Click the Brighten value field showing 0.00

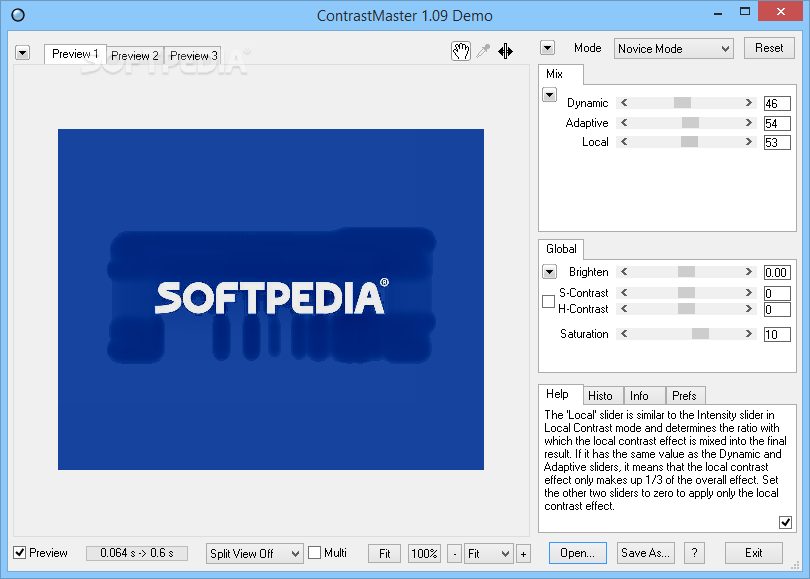(777, 272)
